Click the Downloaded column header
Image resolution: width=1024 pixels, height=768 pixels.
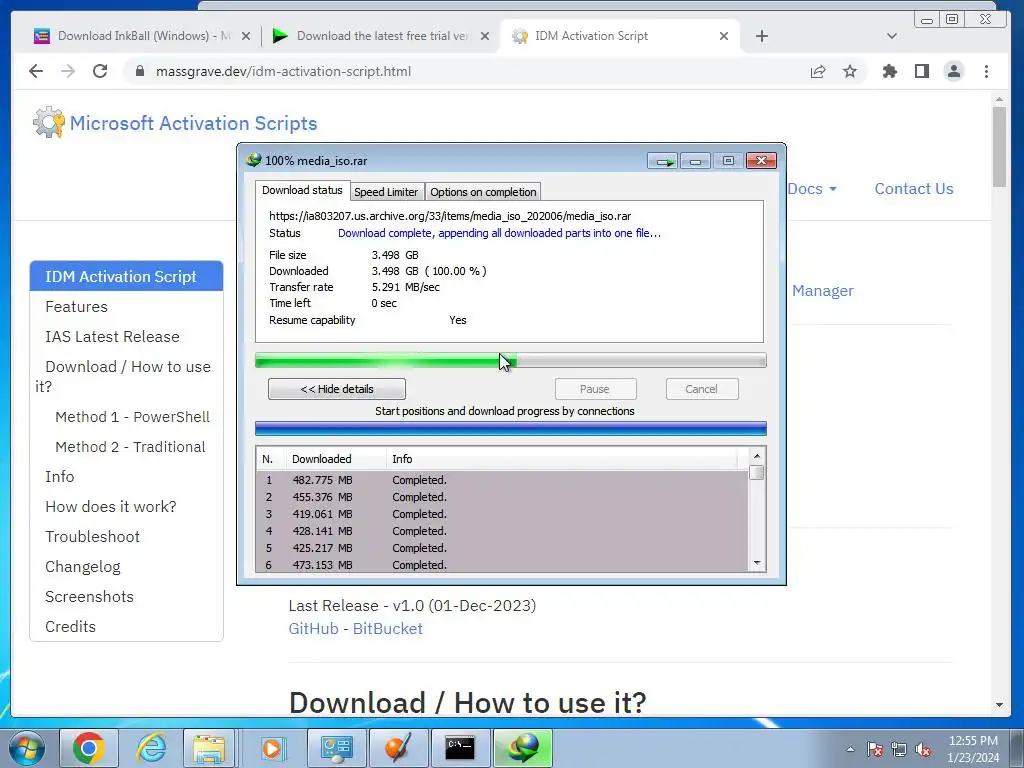pyautogui.click(x=336, y=458)
